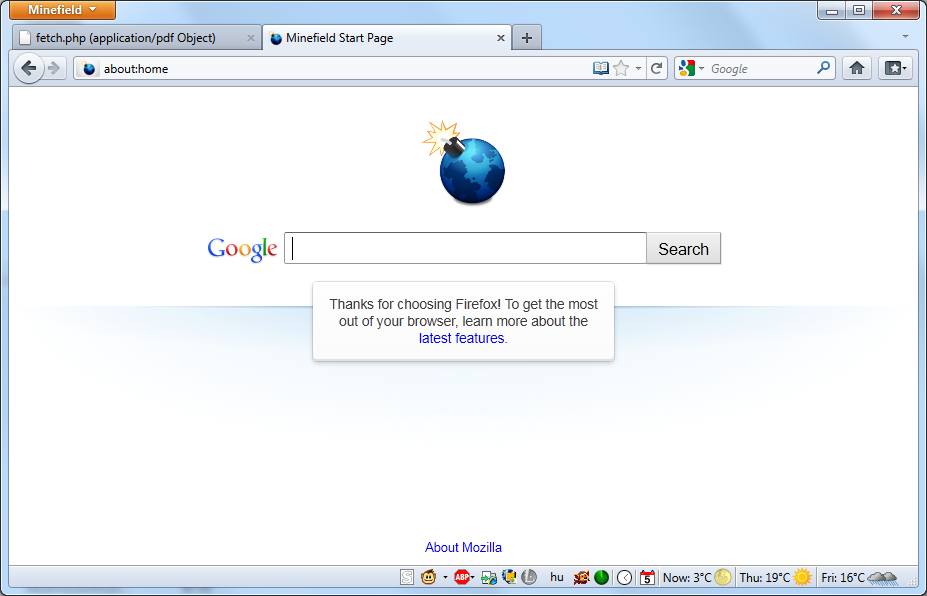Reload the current page
The width and height of the screenshot is (927, 596).
656,69
